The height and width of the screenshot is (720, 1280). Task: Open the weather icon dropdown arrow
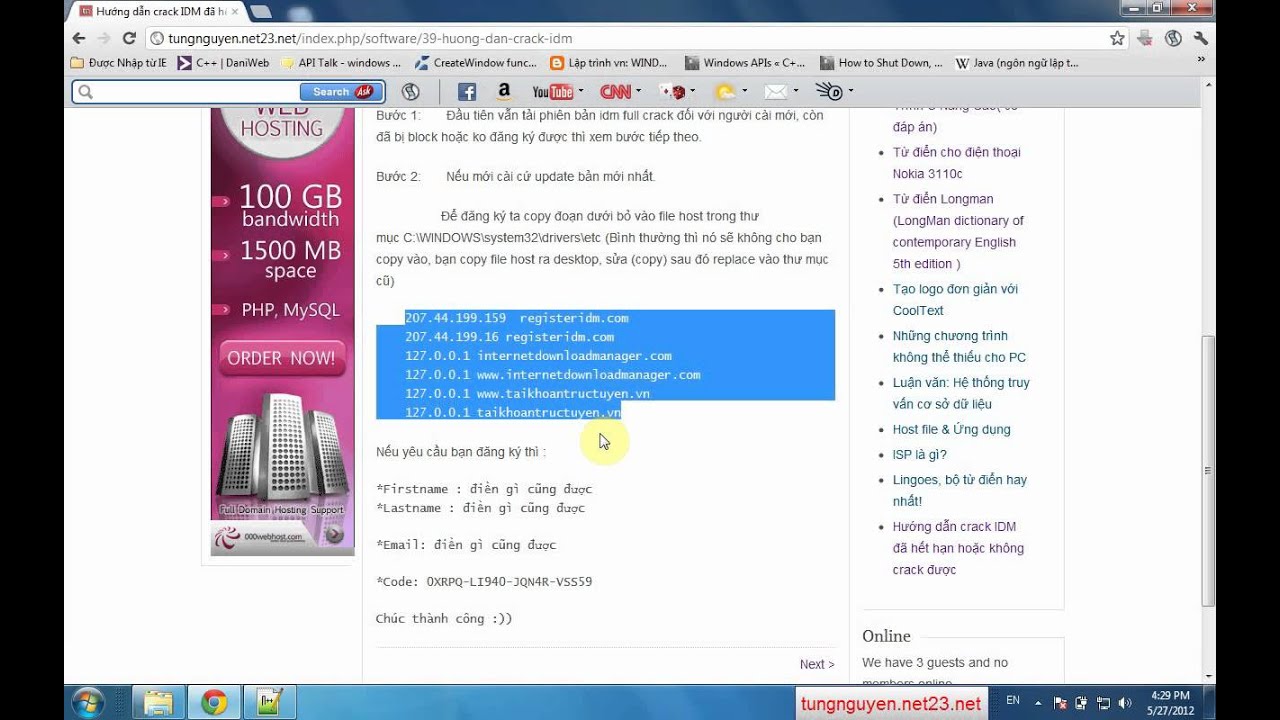point(744,92)
